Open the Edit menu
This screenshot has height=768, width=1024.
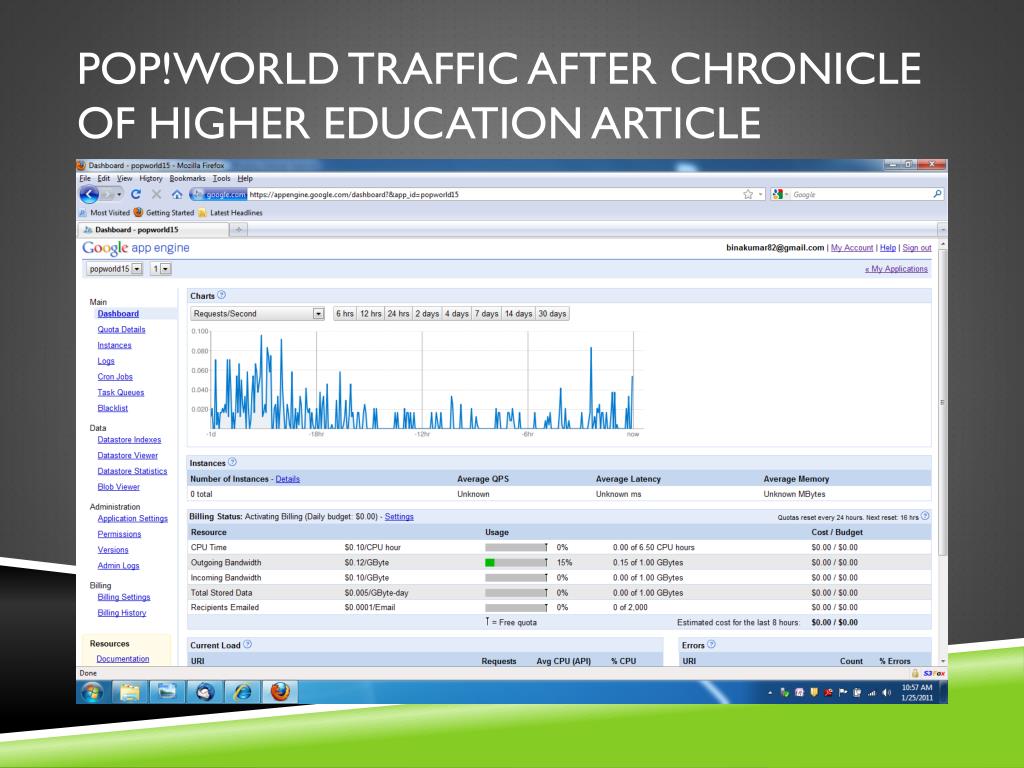tap(104, 178)
